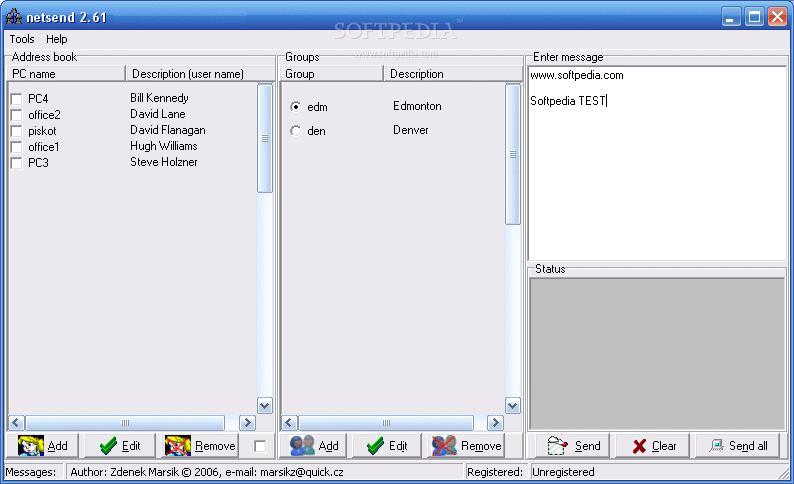The image size is (794, 484).
Task: Click Groups vertical scrollbar thumb
Action: [513, 154]
